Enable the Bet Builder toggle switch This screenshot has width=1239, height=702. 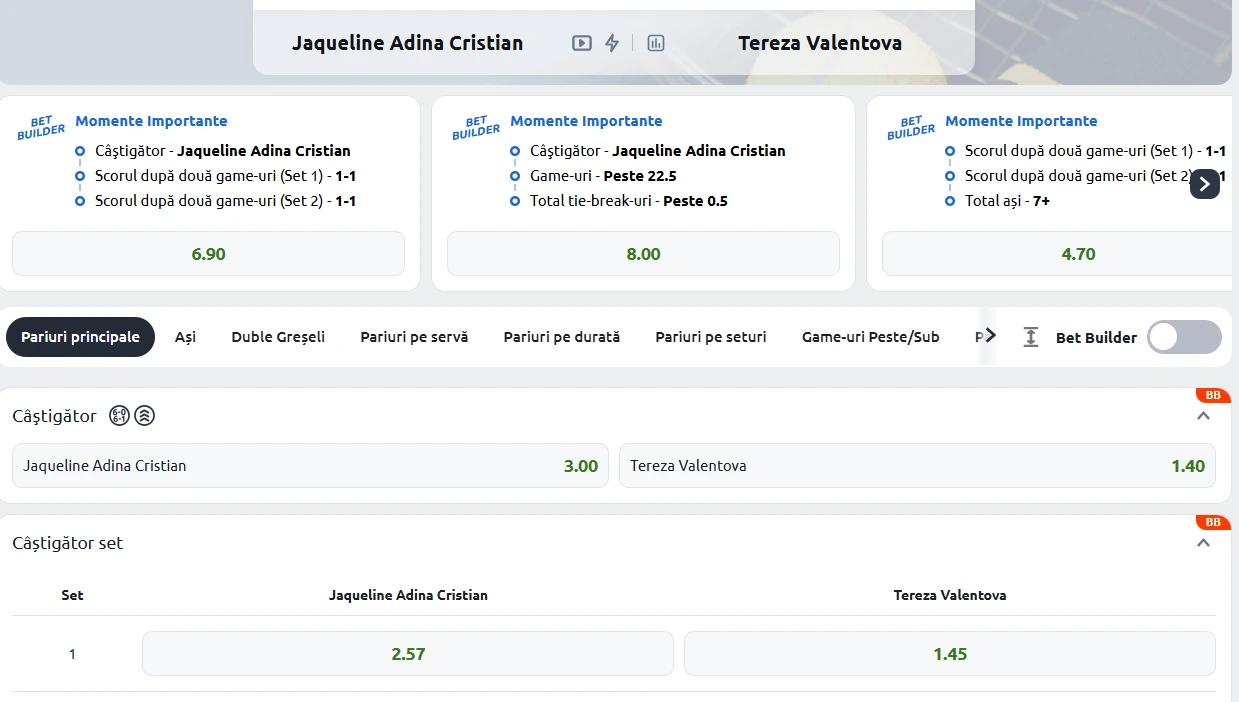point(1184,337)
